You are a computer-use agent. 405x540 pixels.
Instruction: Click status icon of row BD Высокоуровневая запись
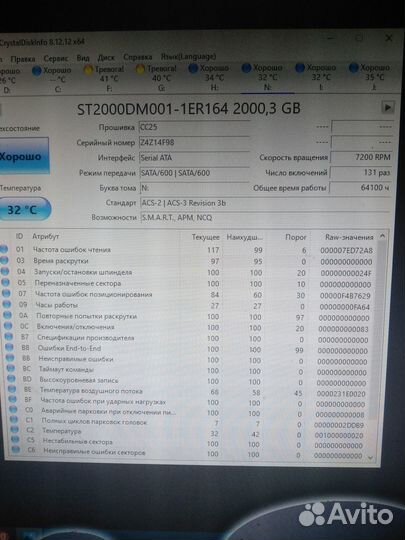tap(11, 379)
